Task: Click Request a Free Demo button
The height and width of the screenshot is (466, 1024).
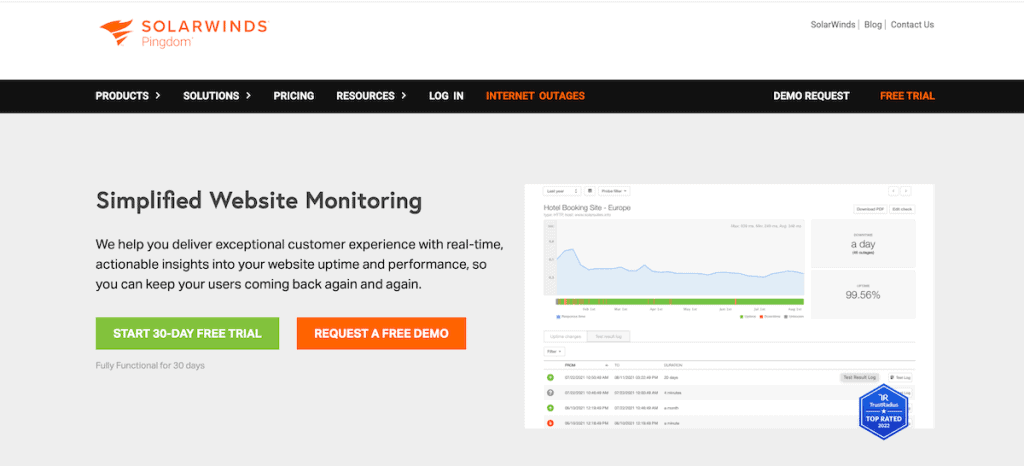Action: click(x=381, y=334)
